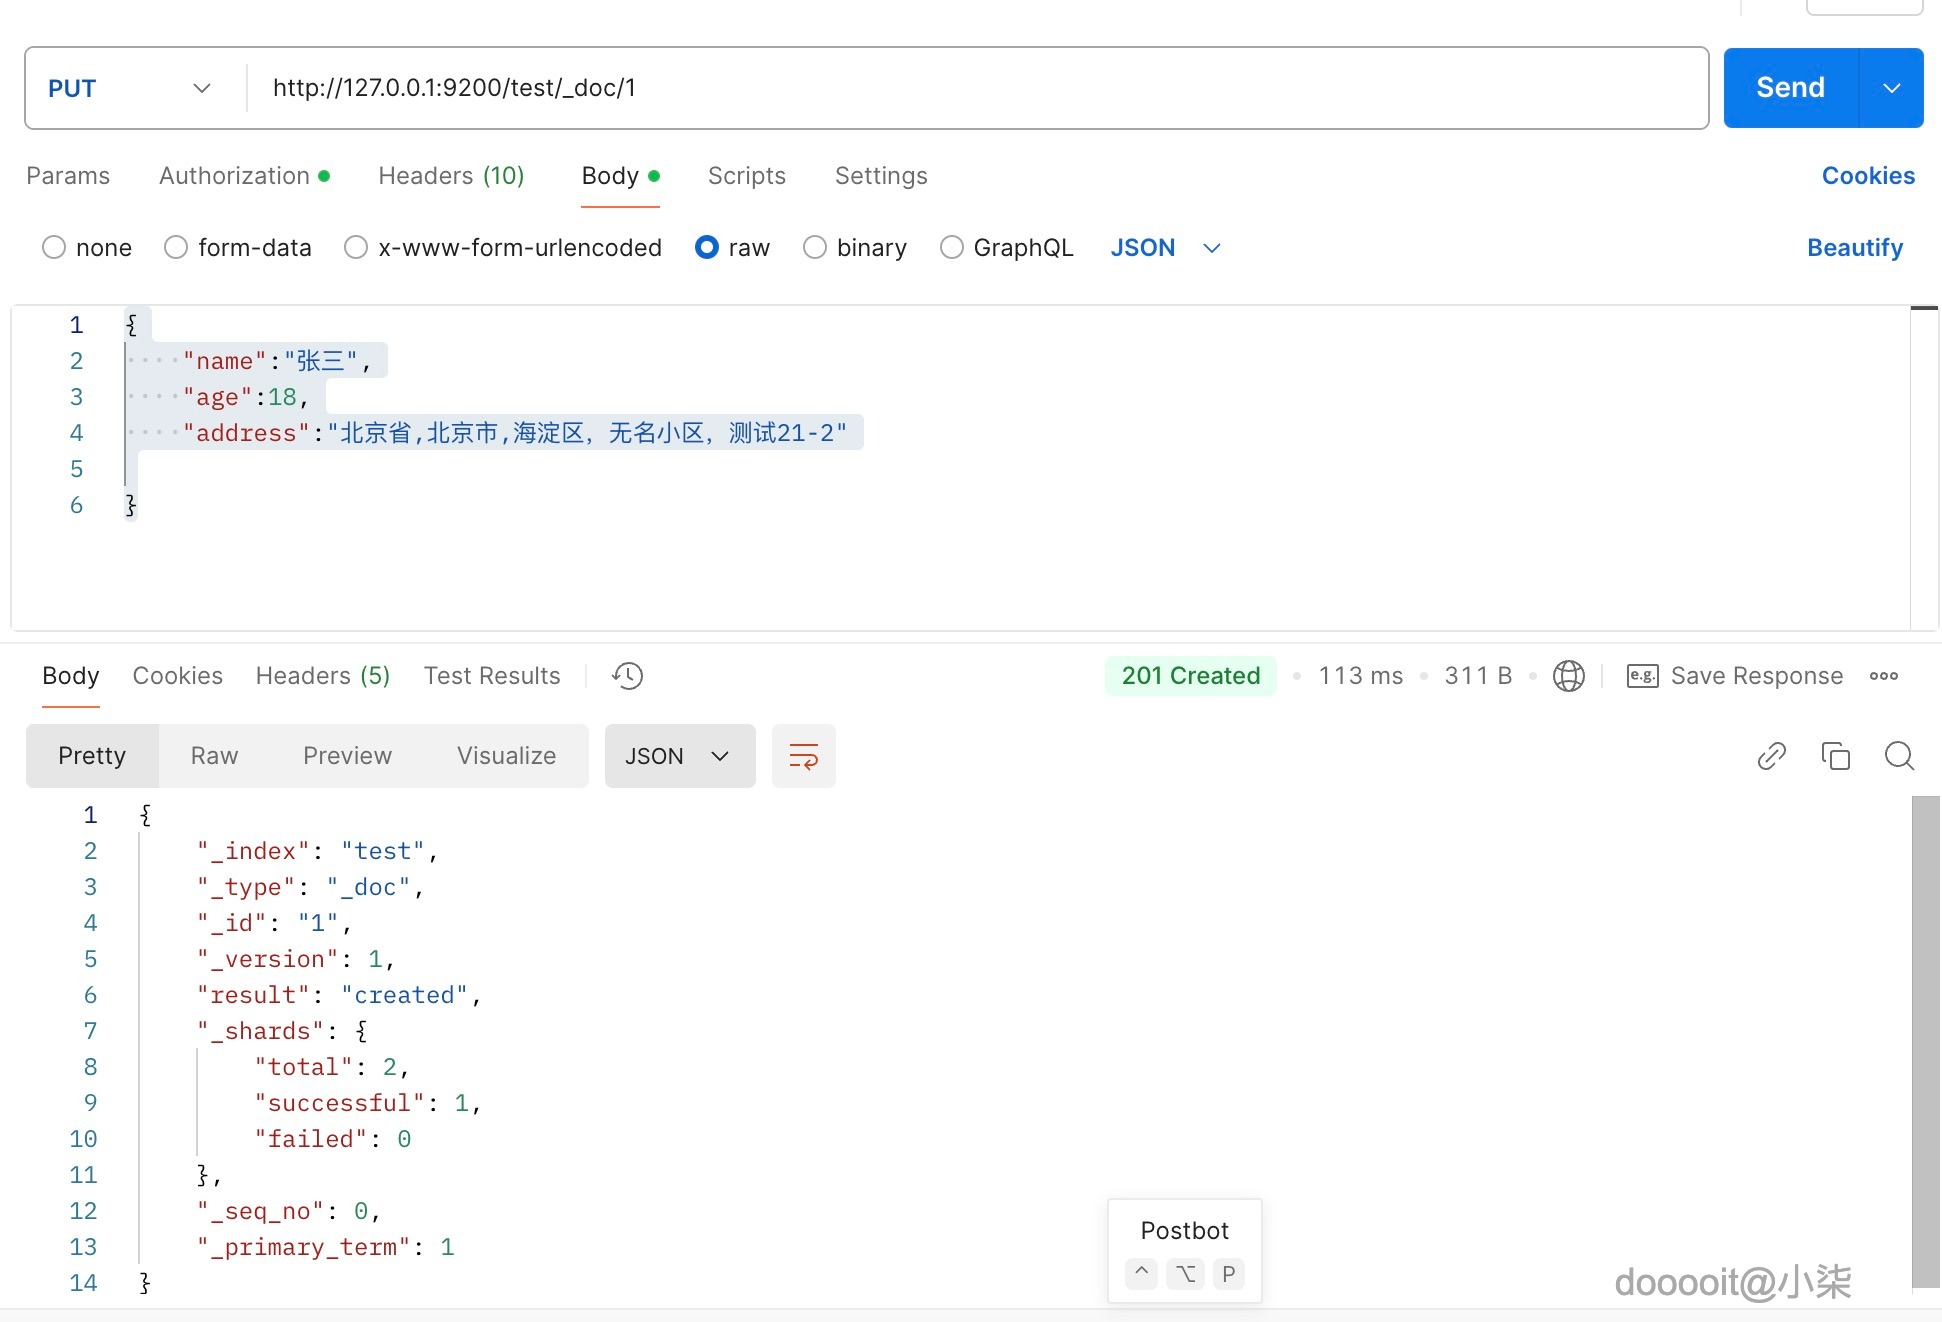Open the three-dots response options
This screenshot has width=1942, height=1322.
click(x=1884, y=676)
